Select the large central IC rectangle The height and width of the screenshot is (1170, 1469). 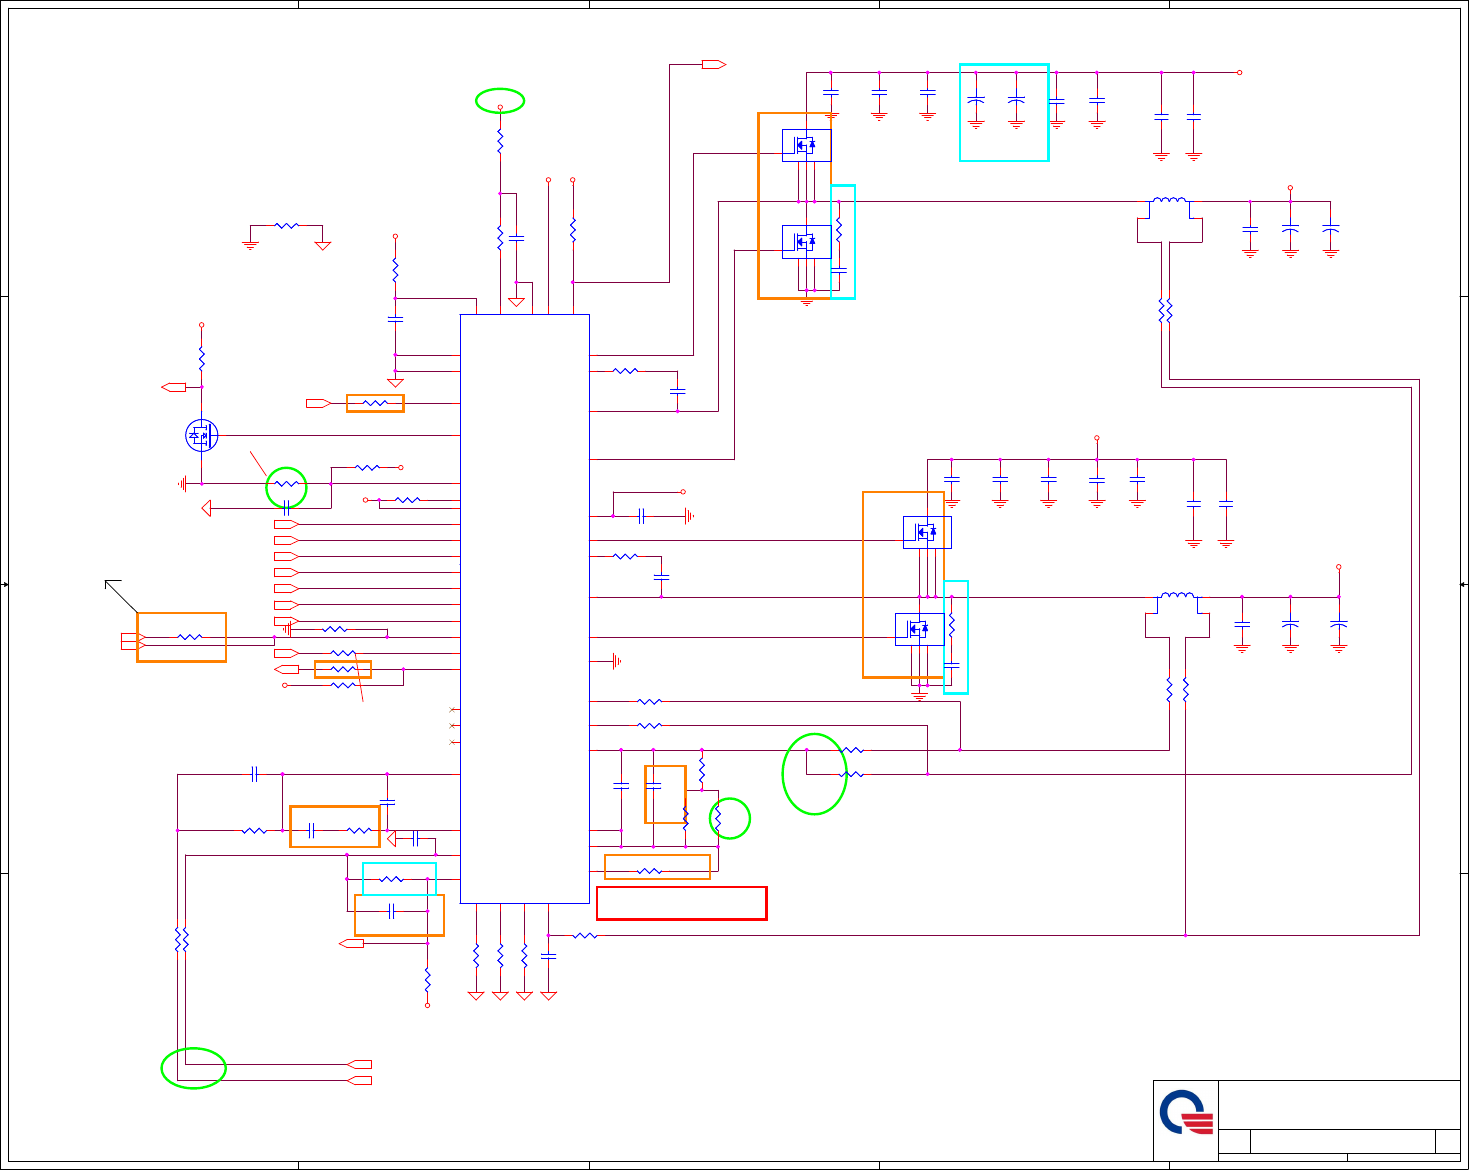pos(524,609)
